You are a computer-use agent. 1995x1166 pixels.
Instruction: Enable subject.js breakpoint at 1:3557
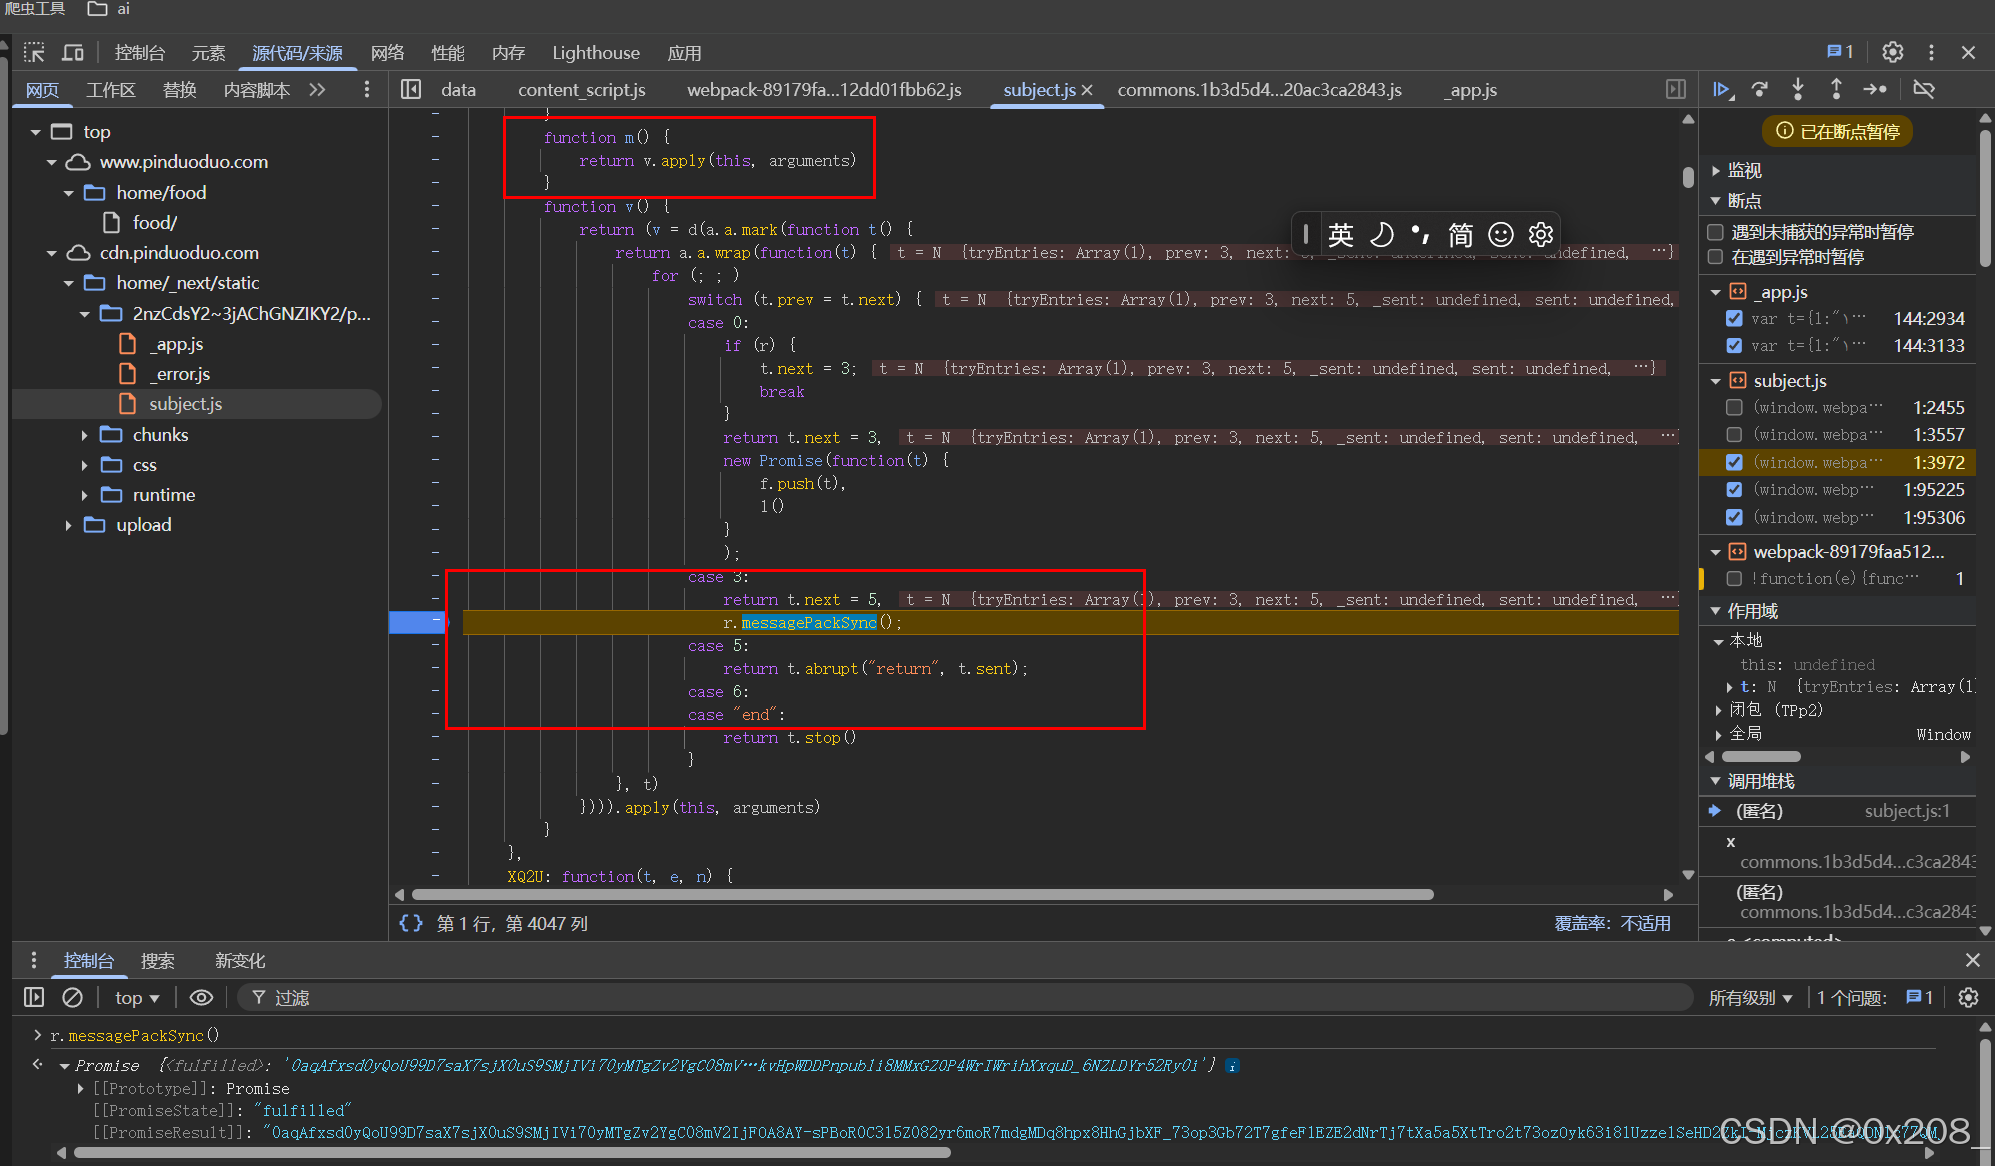[1734, 434]
